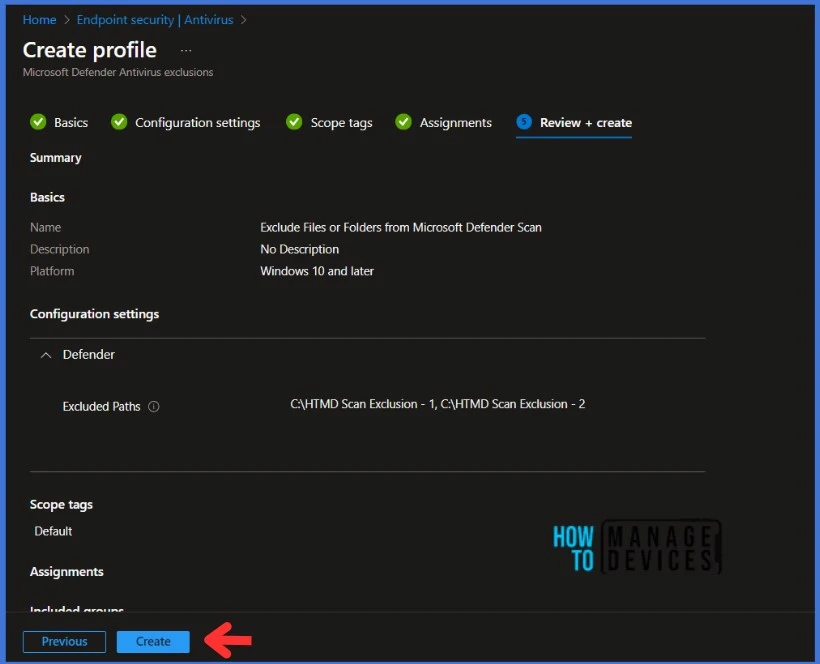Click 'Windows 10 and later' platform value

[317, 271]
